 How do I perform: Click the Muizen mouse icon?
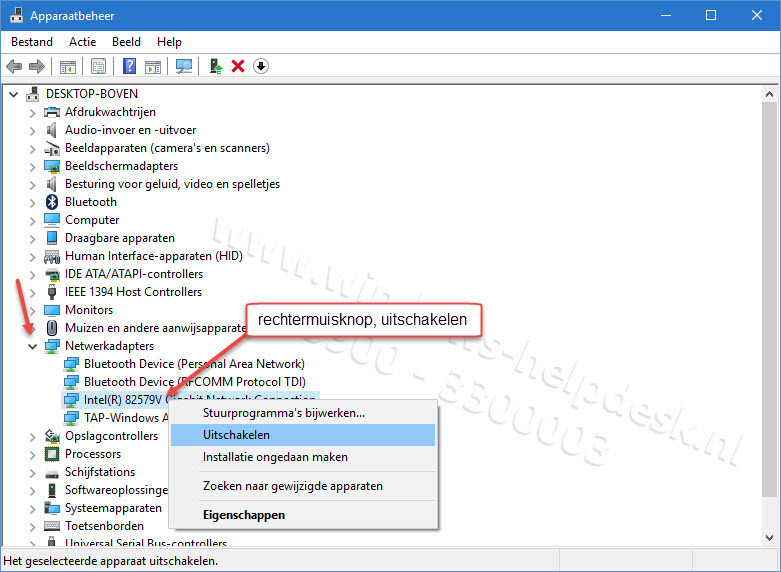click(52, 328)
